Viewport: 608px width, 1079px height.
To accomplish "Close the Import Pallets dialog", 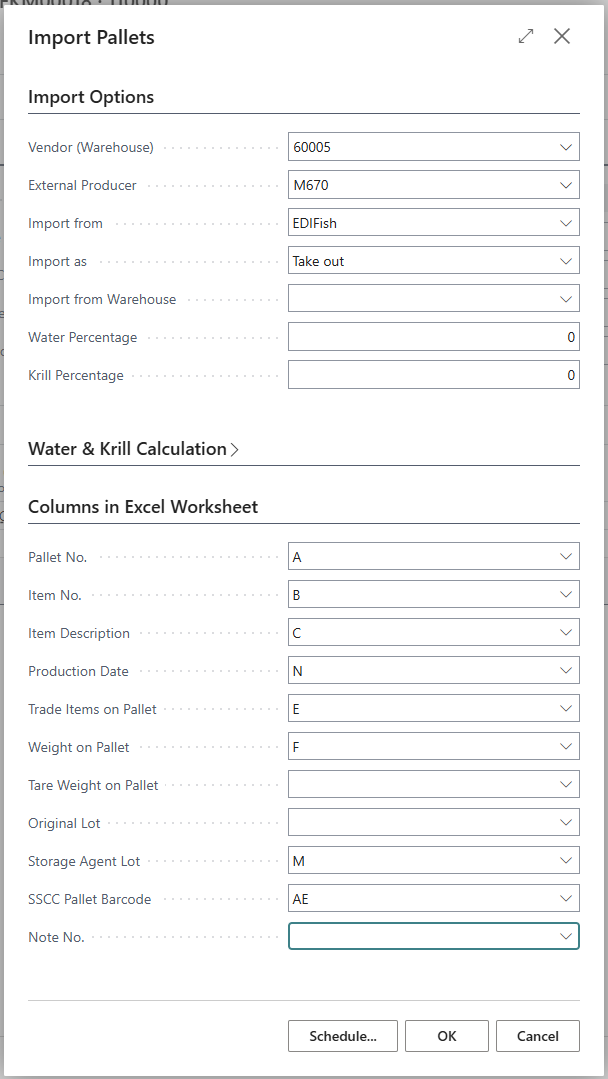I will 562,37.
